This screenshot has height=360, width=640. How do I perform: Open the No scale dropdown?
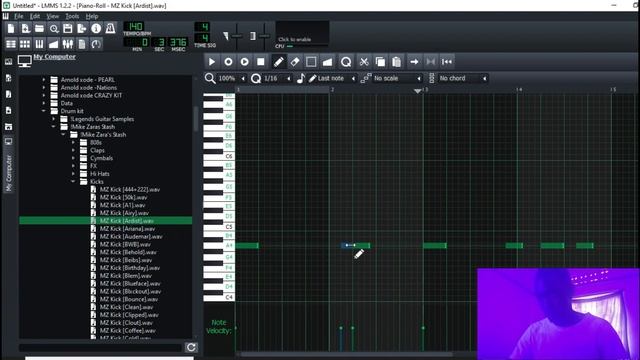(x=397, y=78)
